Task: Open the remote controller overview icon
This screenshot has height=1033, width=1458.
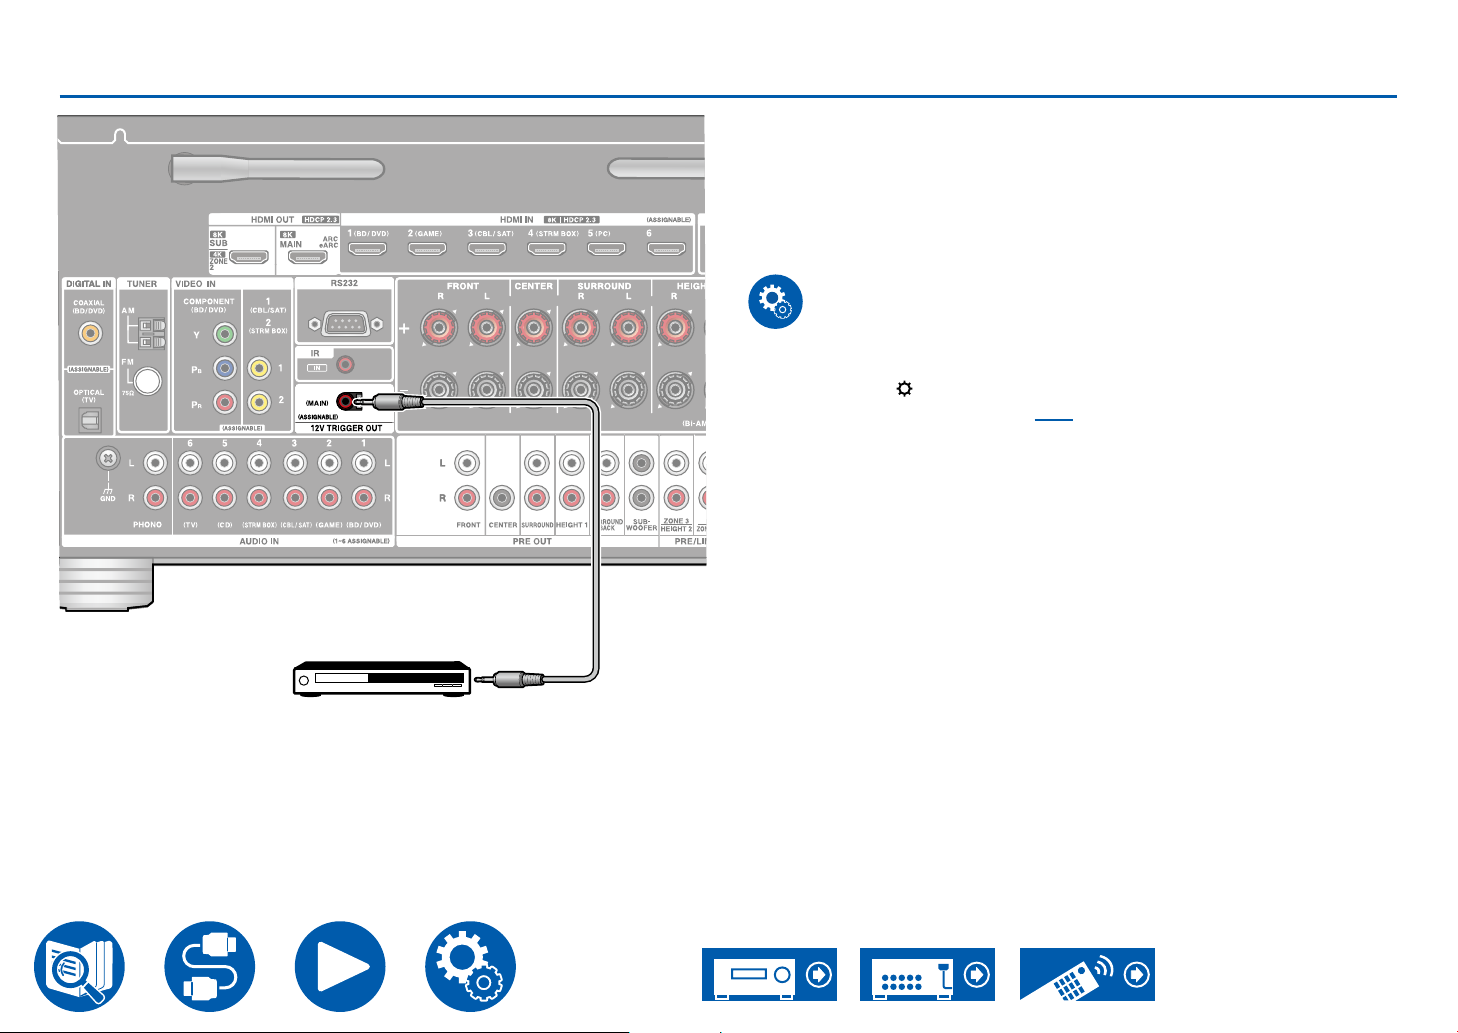Action: tap(1087, 974)
